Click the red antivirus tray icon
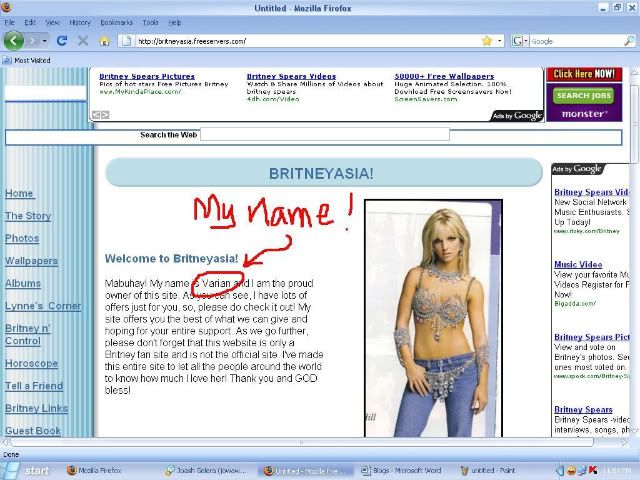The width and height of the screenshot is (640, 480). [593, 471]
